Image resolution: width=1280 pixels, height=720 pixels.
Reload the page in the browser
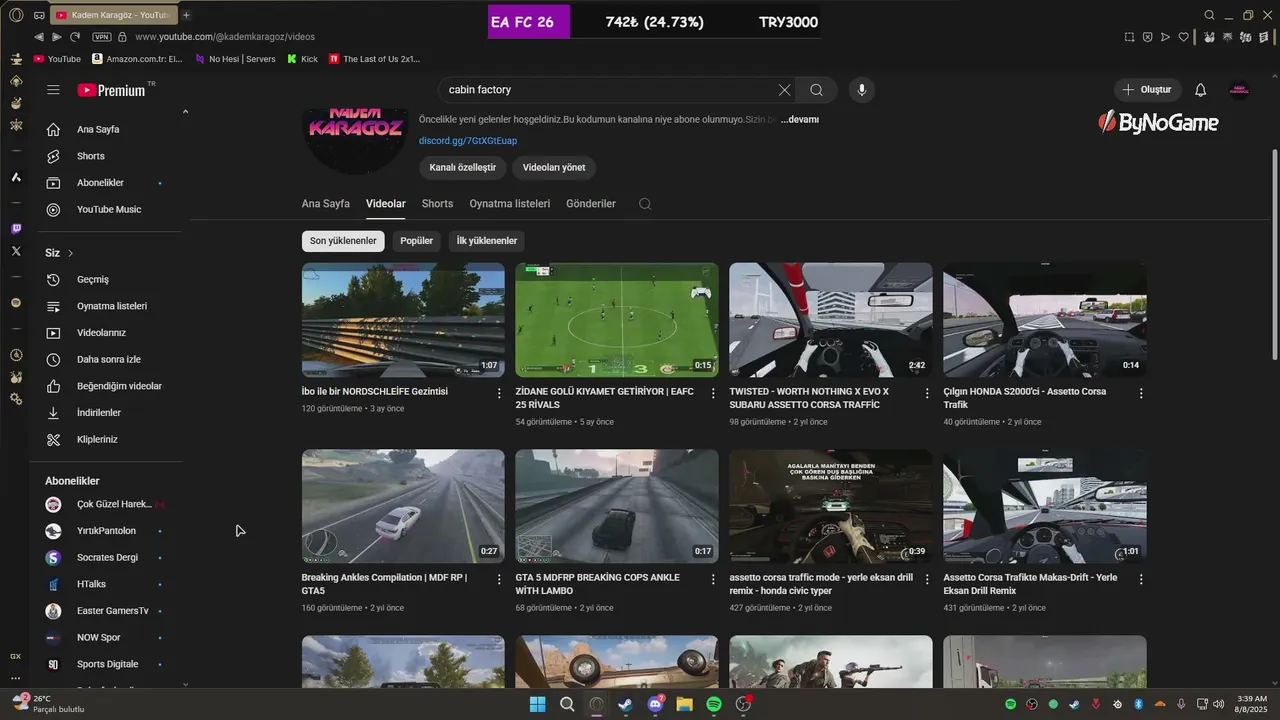(75, 37)
